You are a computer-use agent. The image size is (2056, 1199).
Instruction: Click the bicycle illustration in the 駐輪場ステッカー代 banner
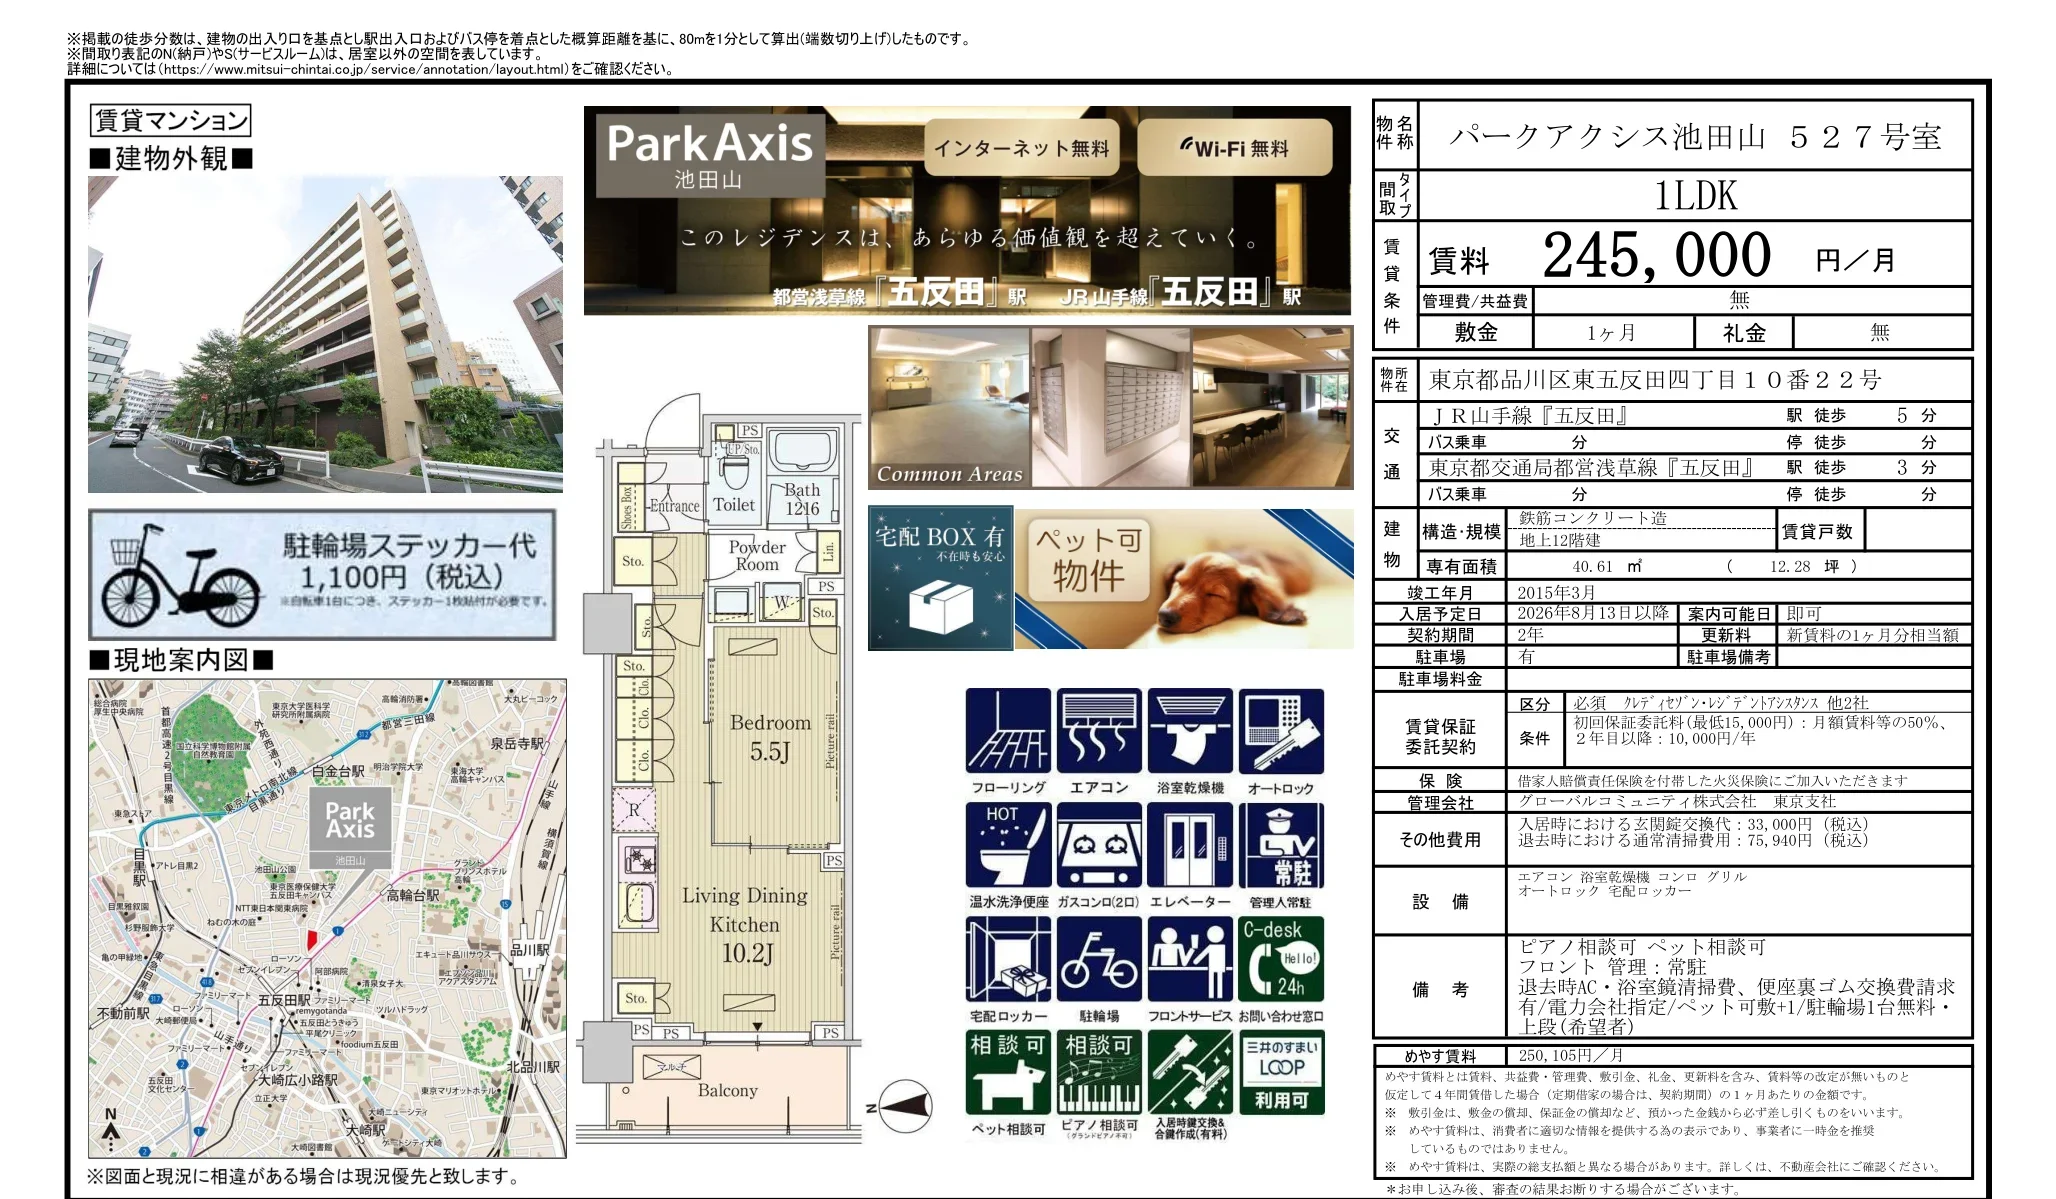(180, 575)
